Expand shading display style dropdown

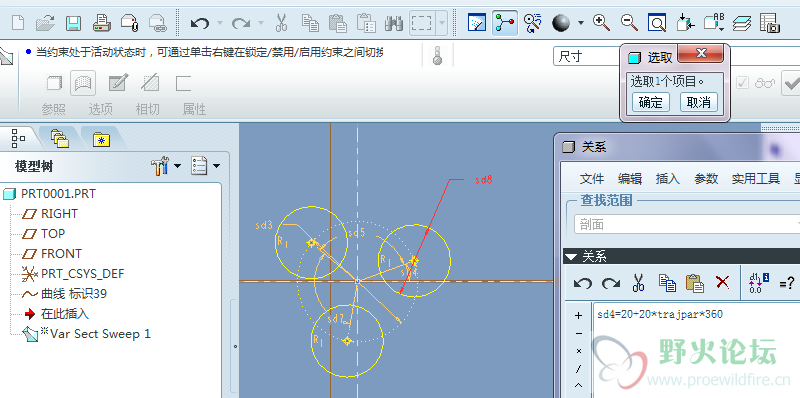tap(581, 23)
